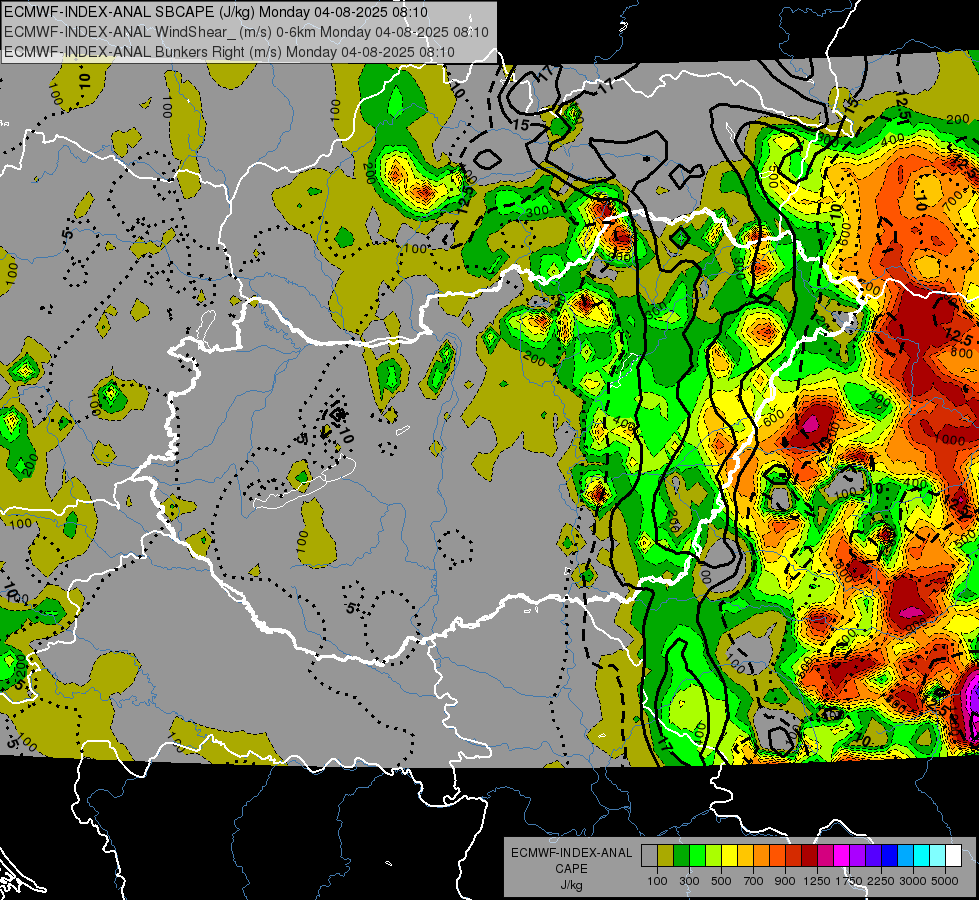Image resolution: width=979 pixels, height=900 pixels.
Task: Pick the indigo swatch left of 2250
Action: click(873, 855)
